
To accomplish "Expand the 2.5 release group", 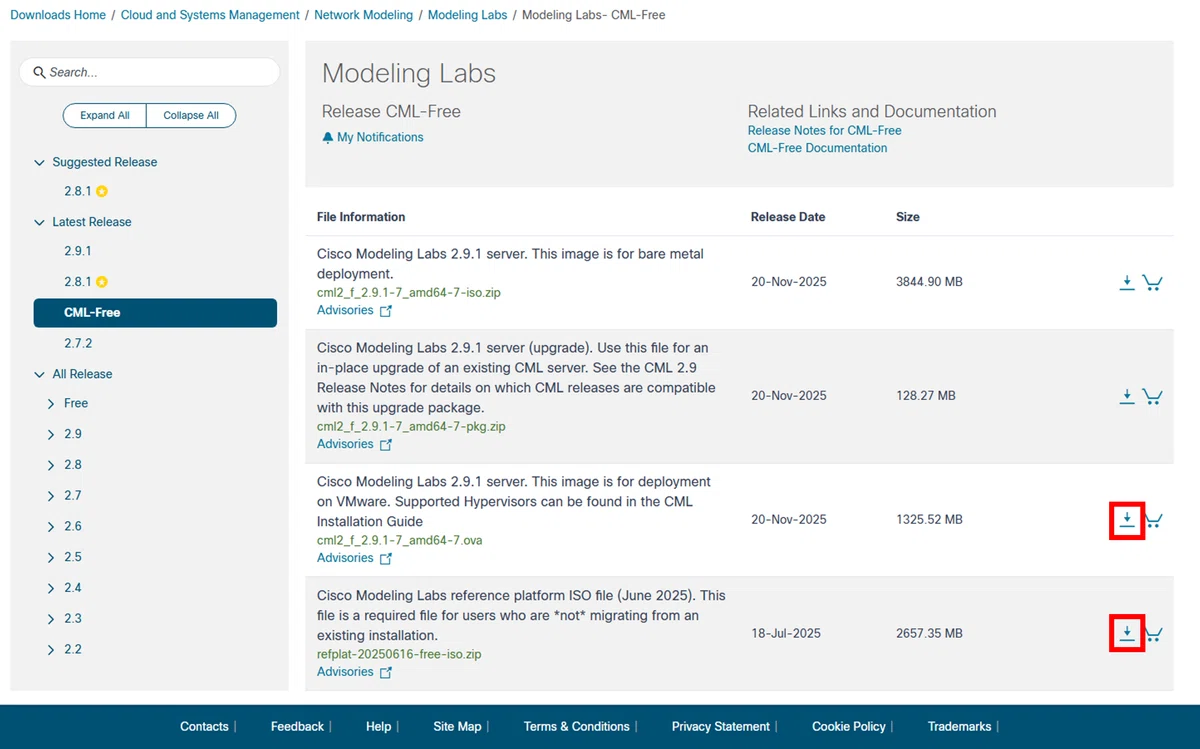I will (x=51, y=558).
